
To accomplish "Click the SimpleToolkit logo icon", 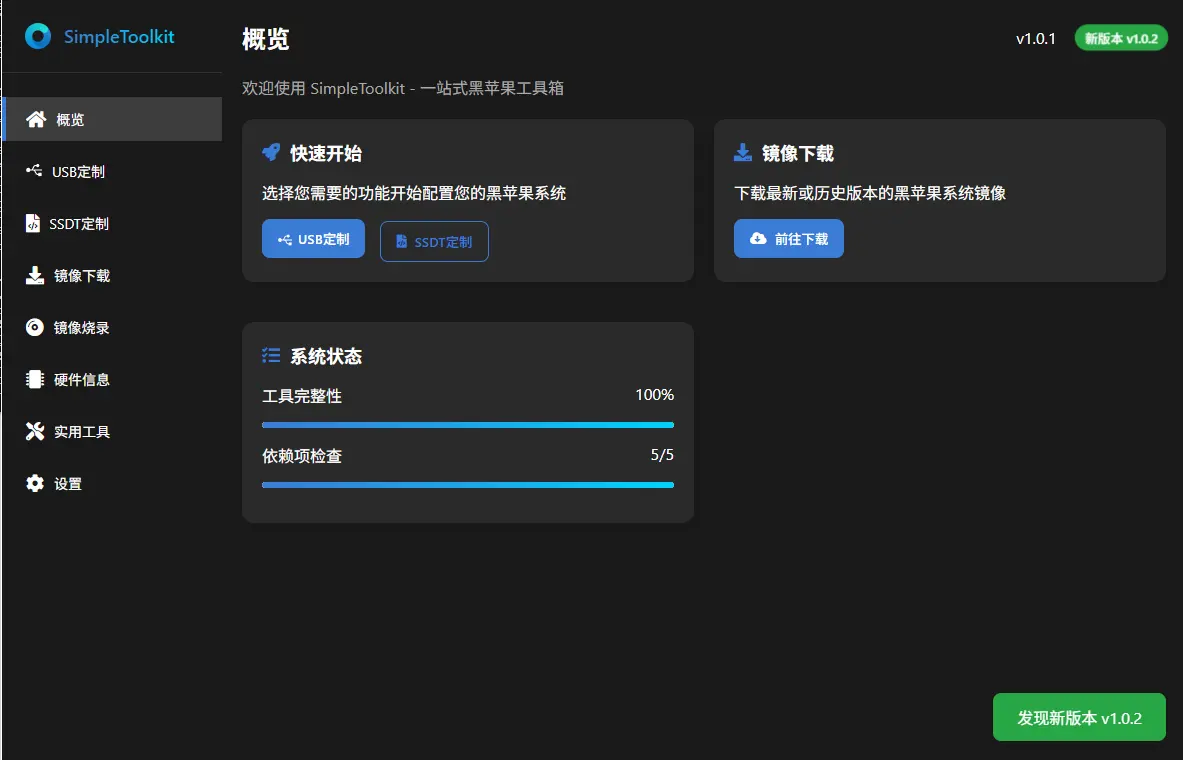I will [38, 36].
